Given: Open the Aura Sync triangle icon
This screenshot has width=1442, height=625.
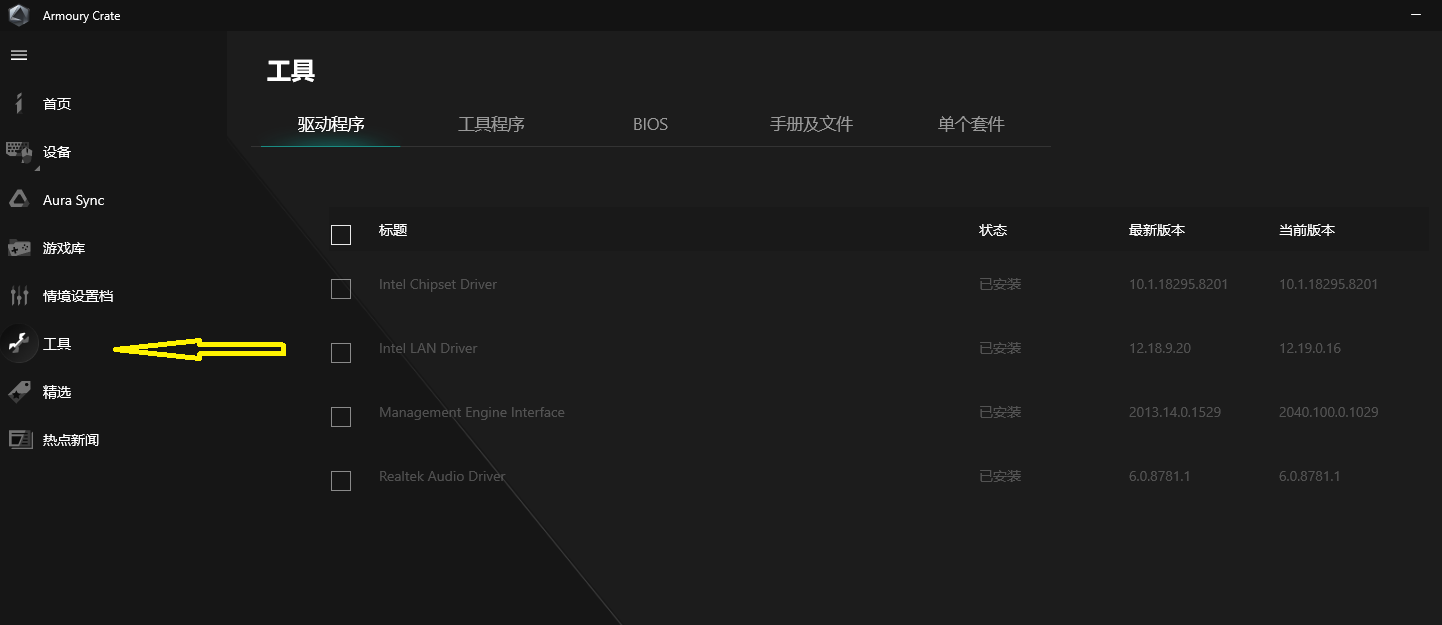Looking at the screenshot, I should (19, 199).
